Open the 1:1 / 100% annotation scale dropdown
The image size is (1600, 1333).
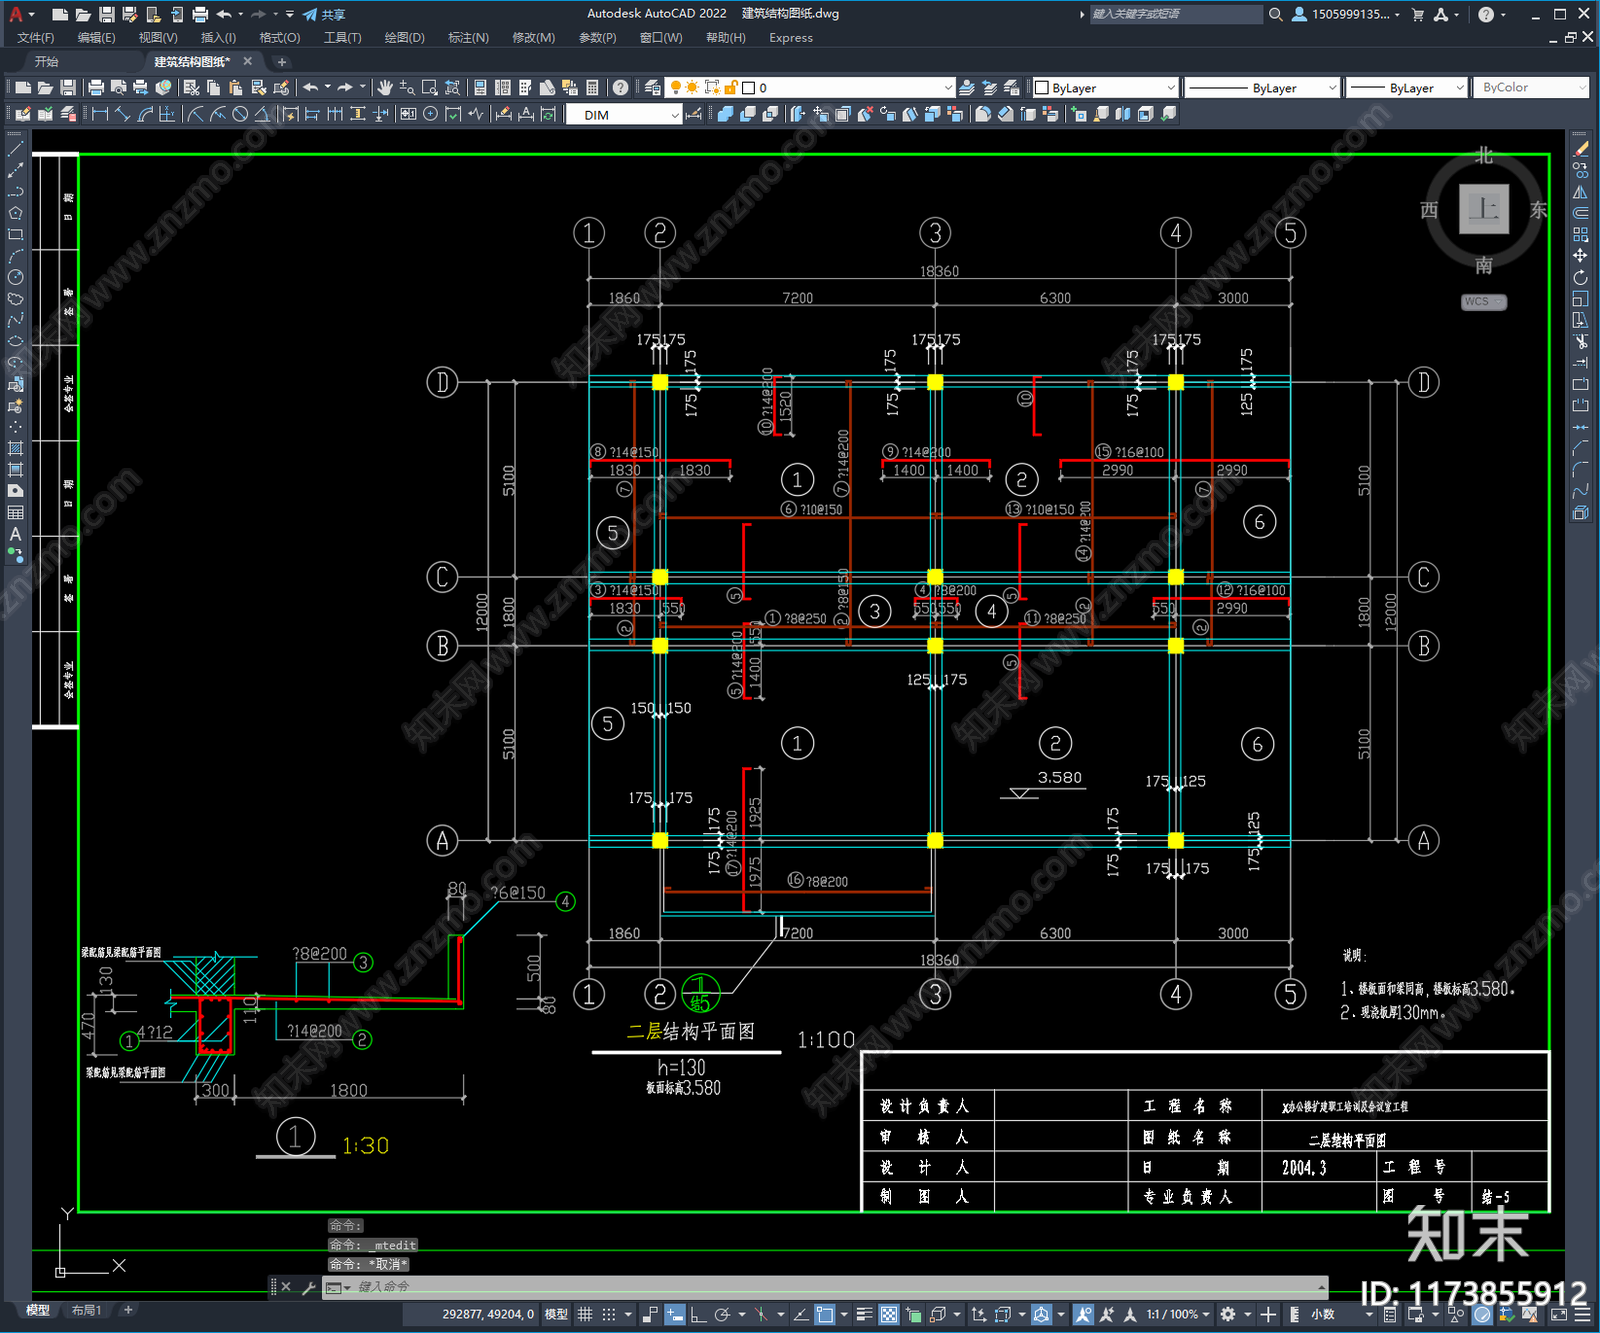(x=1177, y=1314)
